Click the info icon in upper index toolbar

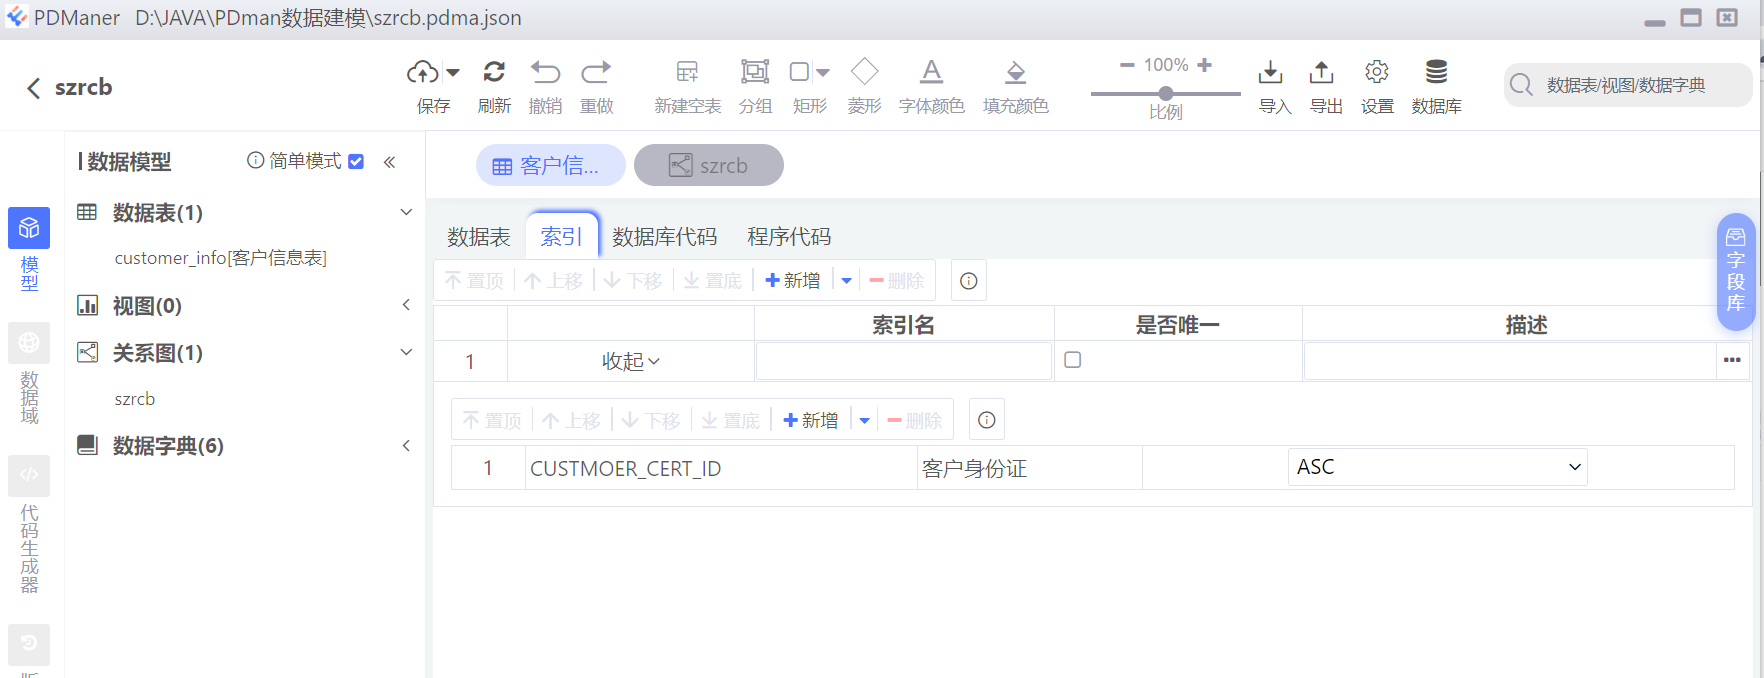click(968, 281)
